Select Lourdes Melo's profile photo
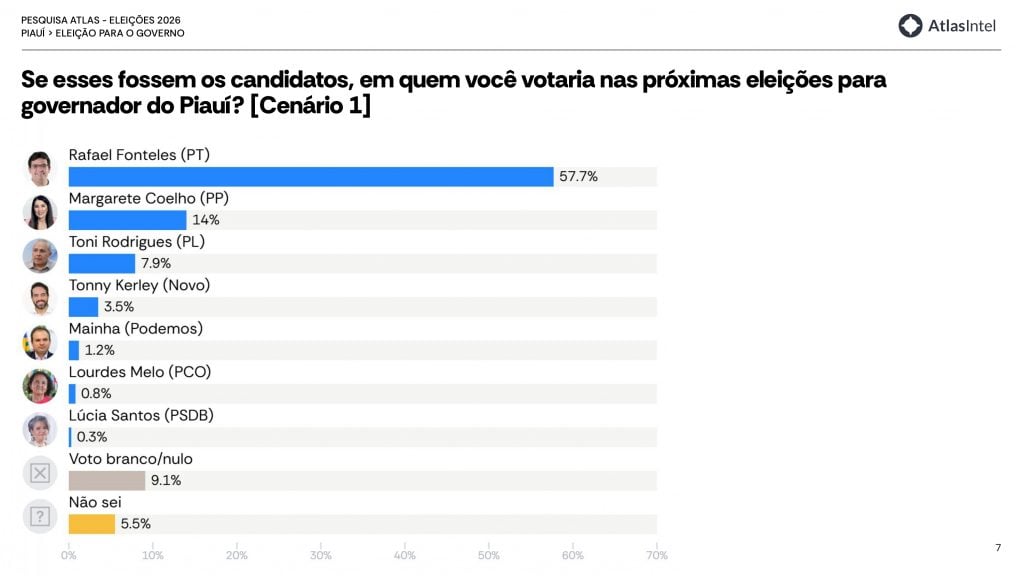The height and width of the screenshot is (576, 1024). click(x=40, y=386)
